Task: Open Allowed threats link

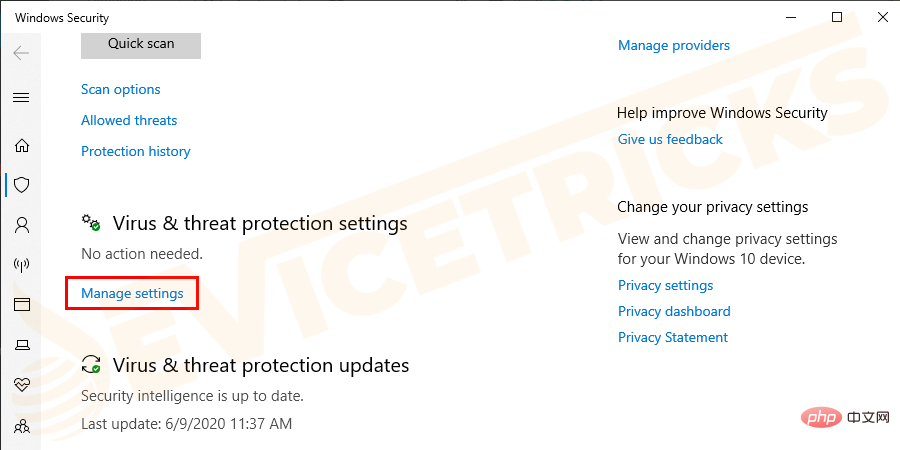Action: pos(129,120)
